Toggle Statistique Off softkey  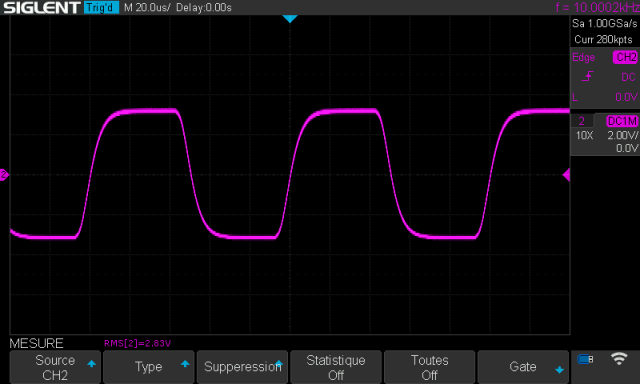pyautogui.click(x=336, y=367)
